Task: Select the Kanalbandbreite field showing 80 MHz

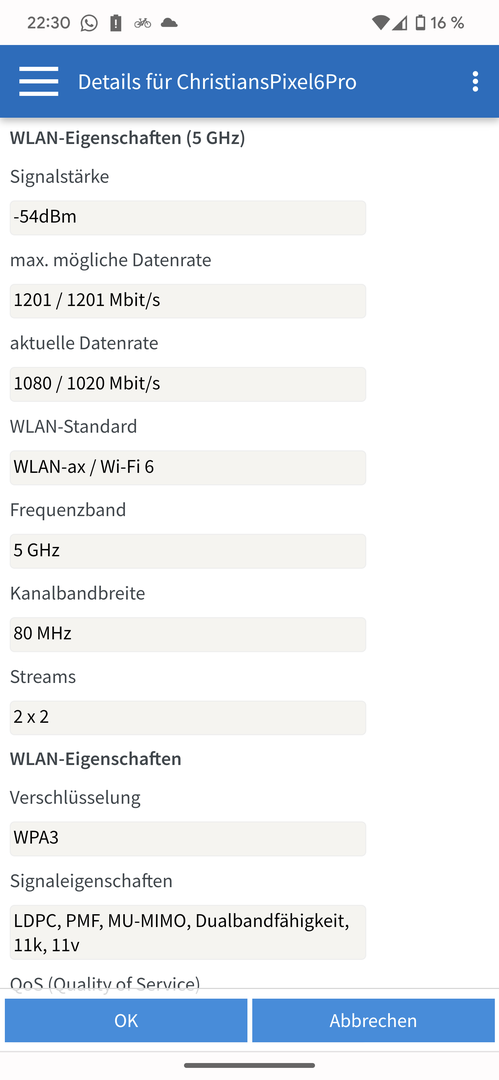Action: [187, 634]
